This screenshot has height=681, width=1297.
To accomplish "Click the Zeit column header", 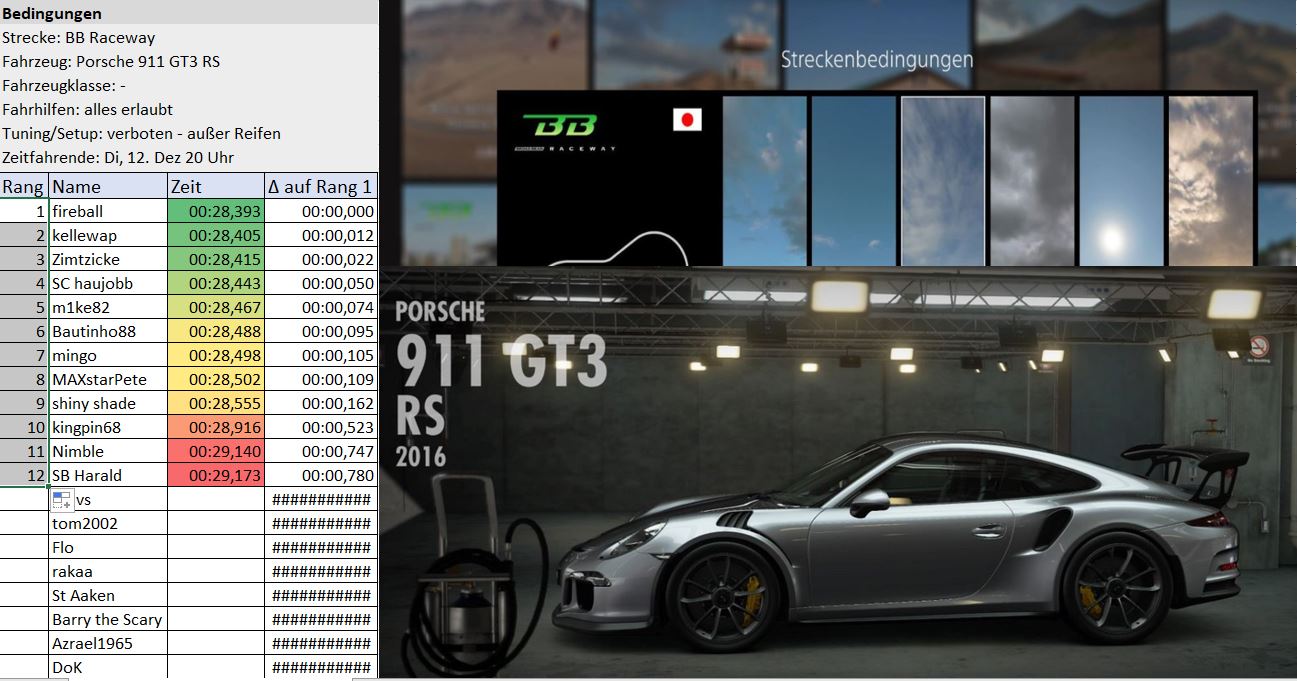I will [x=216, y=186].
